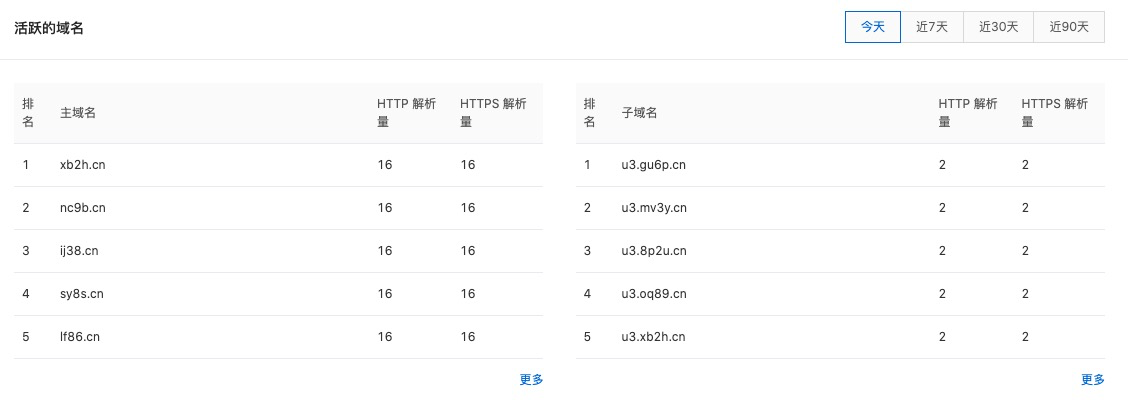Select main domain row sy8s.cn
This screenshot has width=1128, height=407.
pyautogui.click(x=278, y=294)
